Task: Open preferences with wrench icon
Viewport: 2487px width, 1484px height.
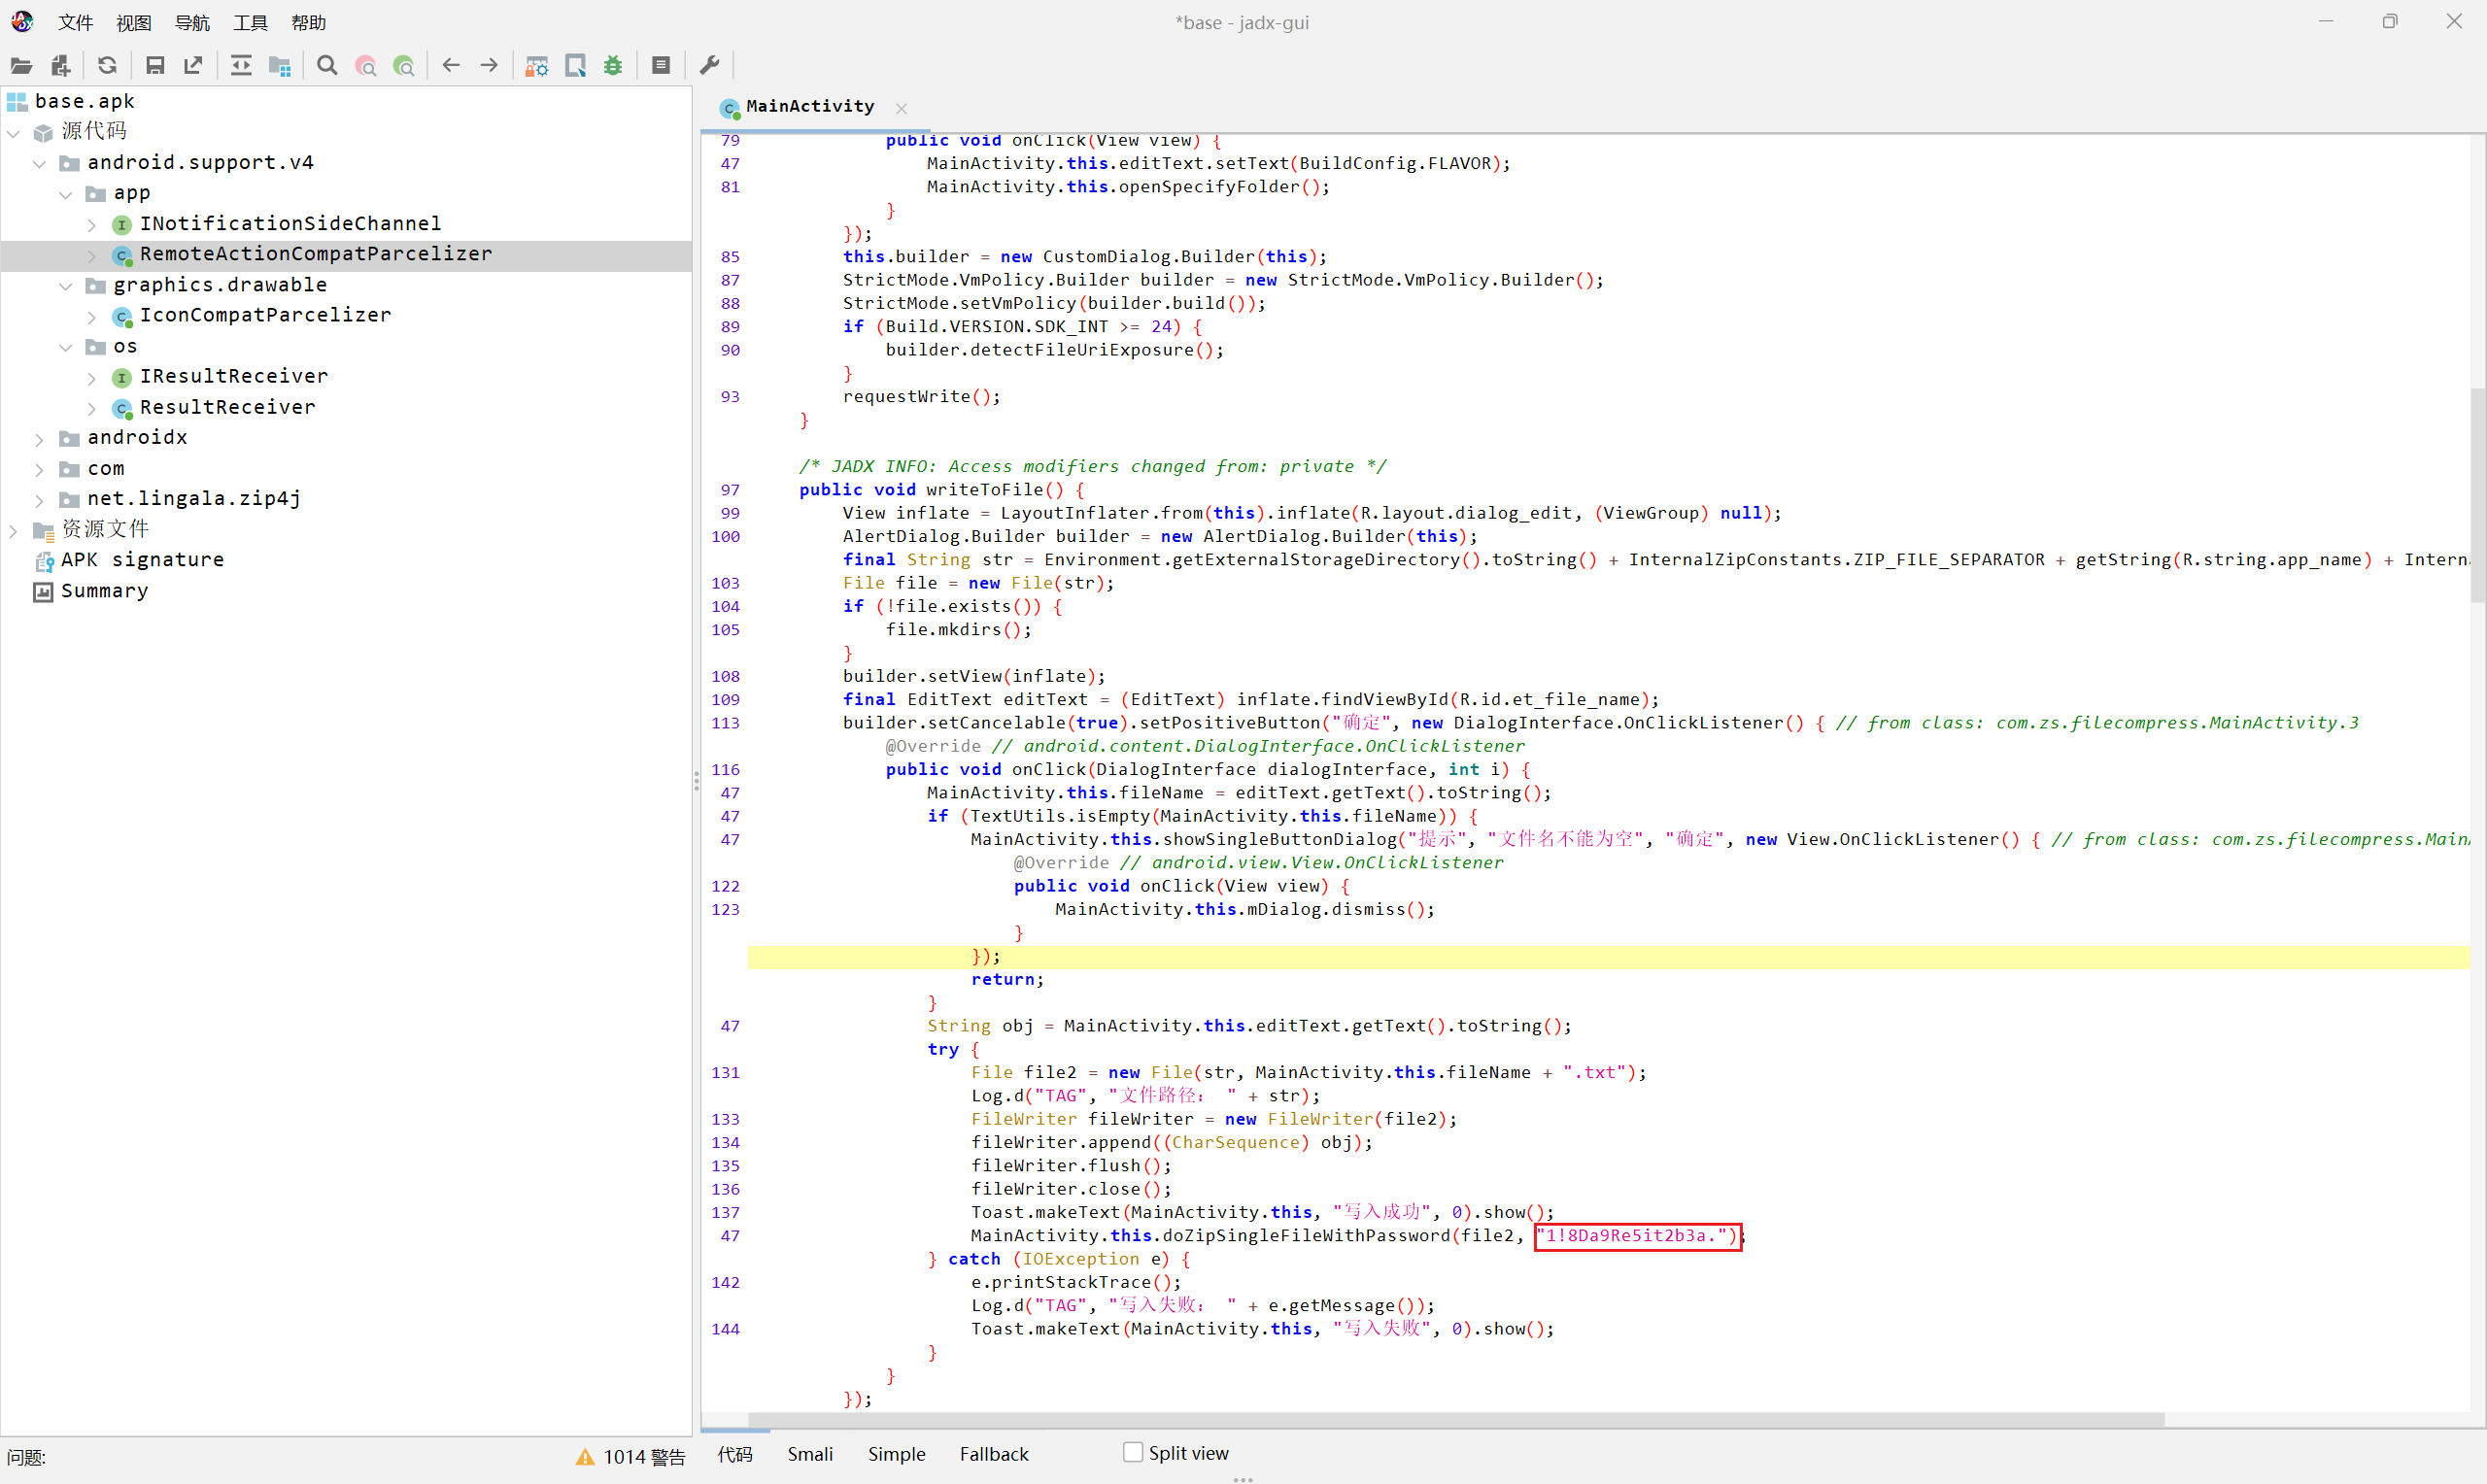Action: coord(709,66)
